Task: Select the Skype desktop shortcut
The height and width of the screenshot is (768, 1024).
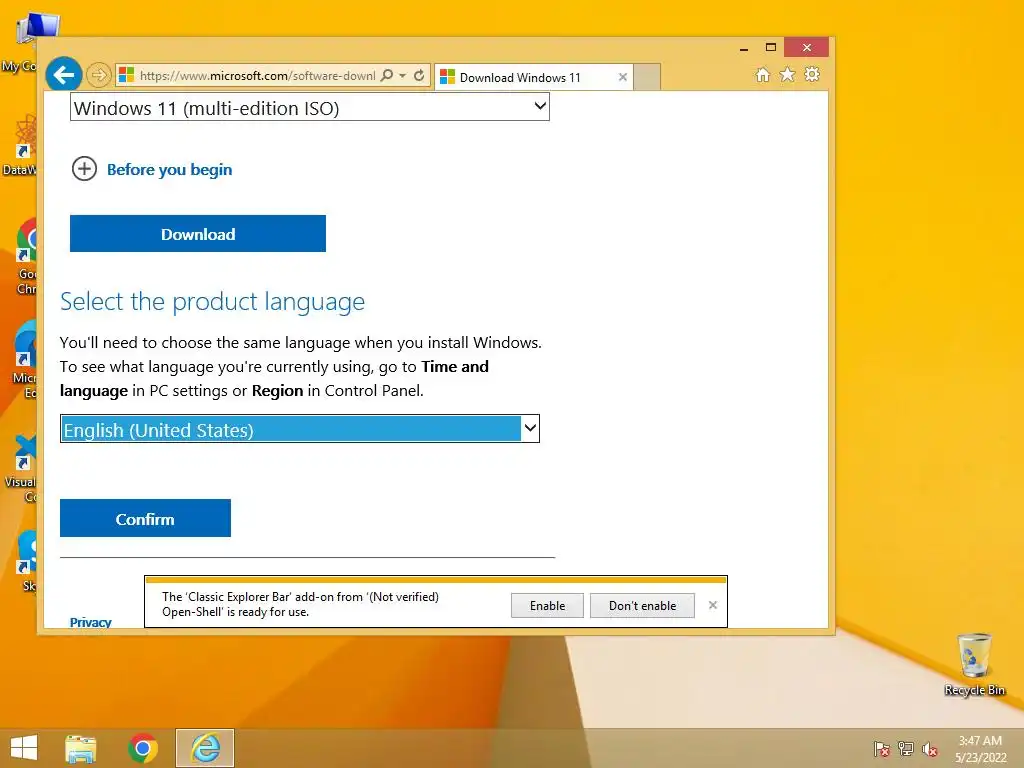Action: point(26,560)
